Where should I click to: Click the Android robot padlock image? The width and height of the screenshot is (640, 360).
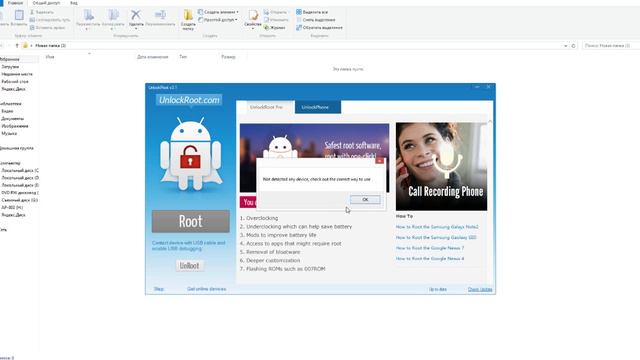click(x=191, y=154)
